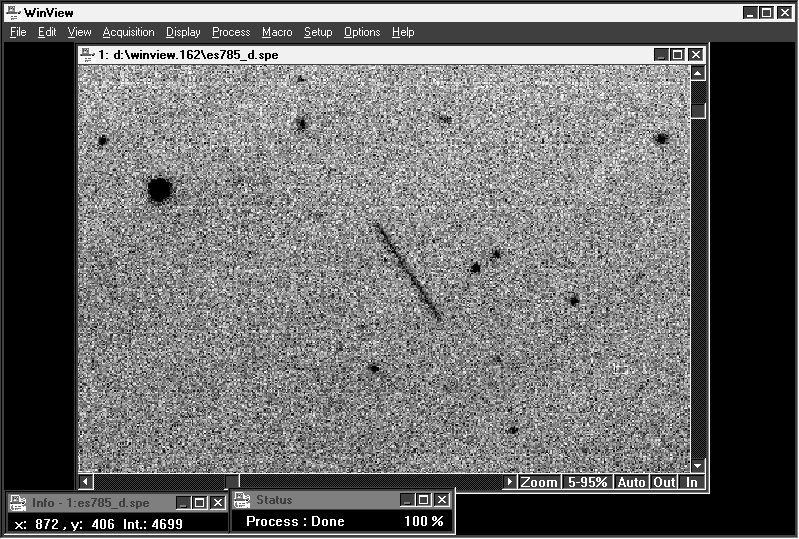Close the Status panel window
Viewport: 799px width, 539px height.
442,500
